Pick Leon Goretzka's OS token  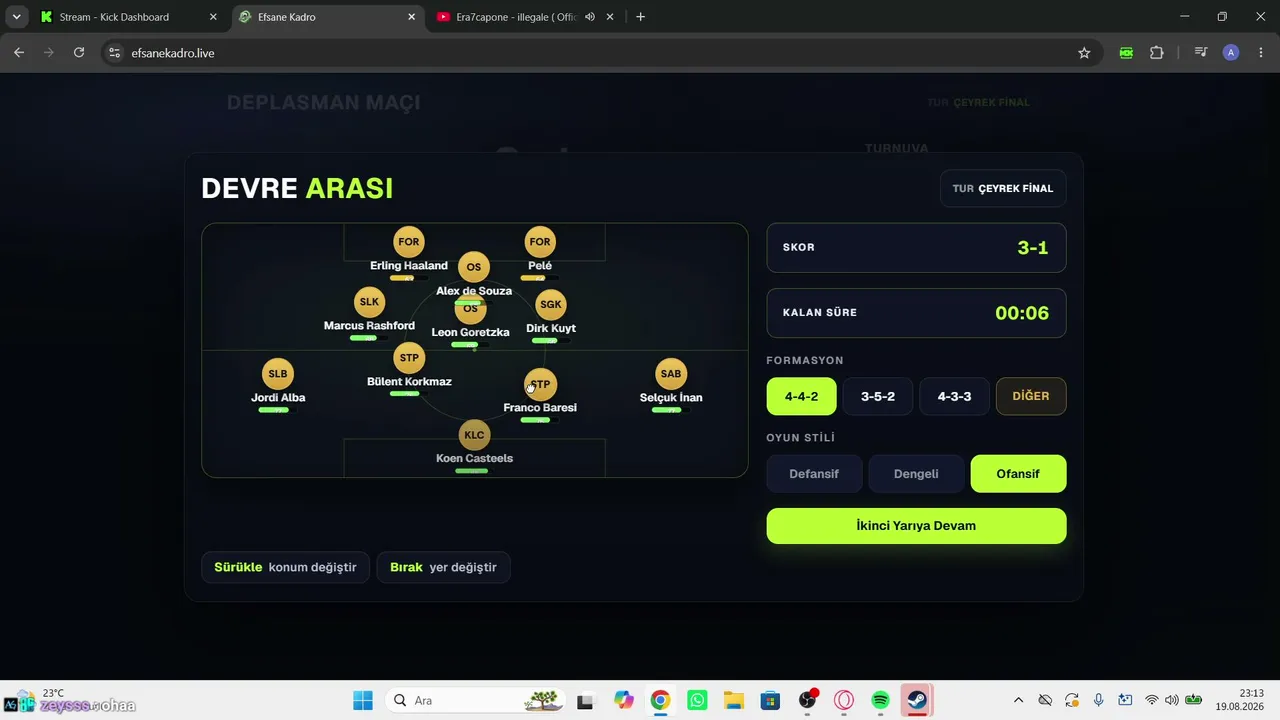471,308
